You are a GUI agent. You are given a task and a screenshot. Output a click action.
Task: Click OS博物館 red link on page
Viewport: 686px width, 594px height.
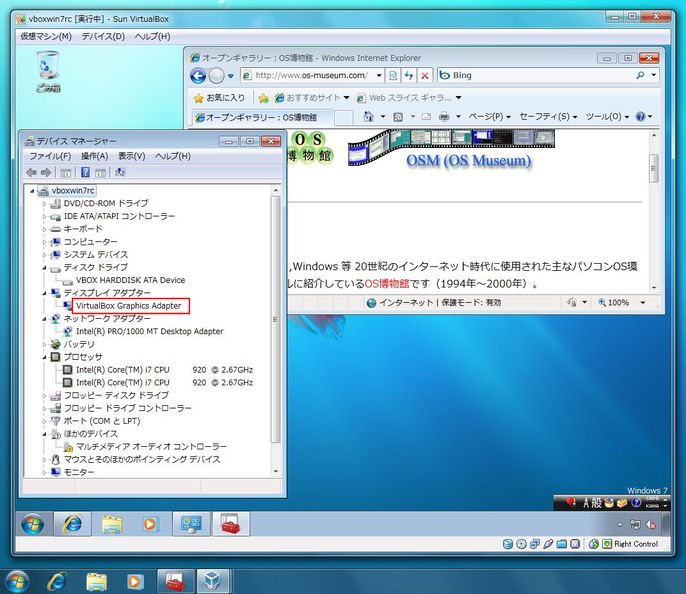pos(387,284)
